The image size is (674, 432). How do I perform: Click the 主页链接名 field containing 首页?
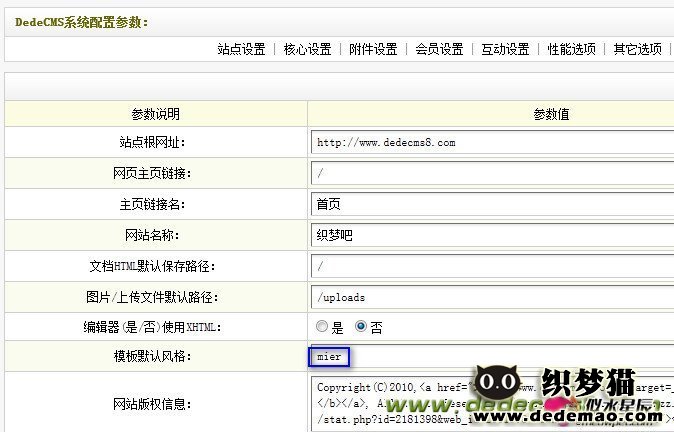[492, 204]
